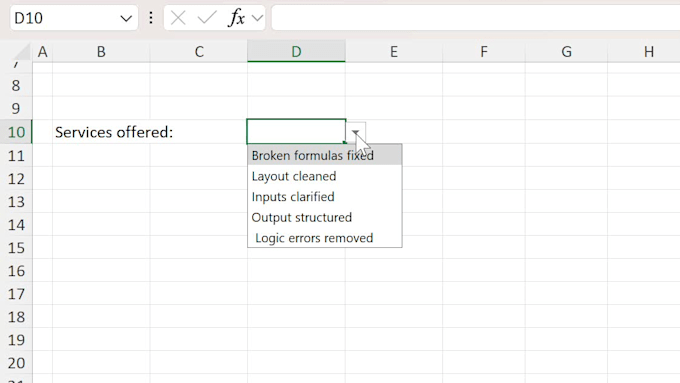Viewport: 680px width, 383px height.
Task: Select row 20 header
Action: [16, 363]
